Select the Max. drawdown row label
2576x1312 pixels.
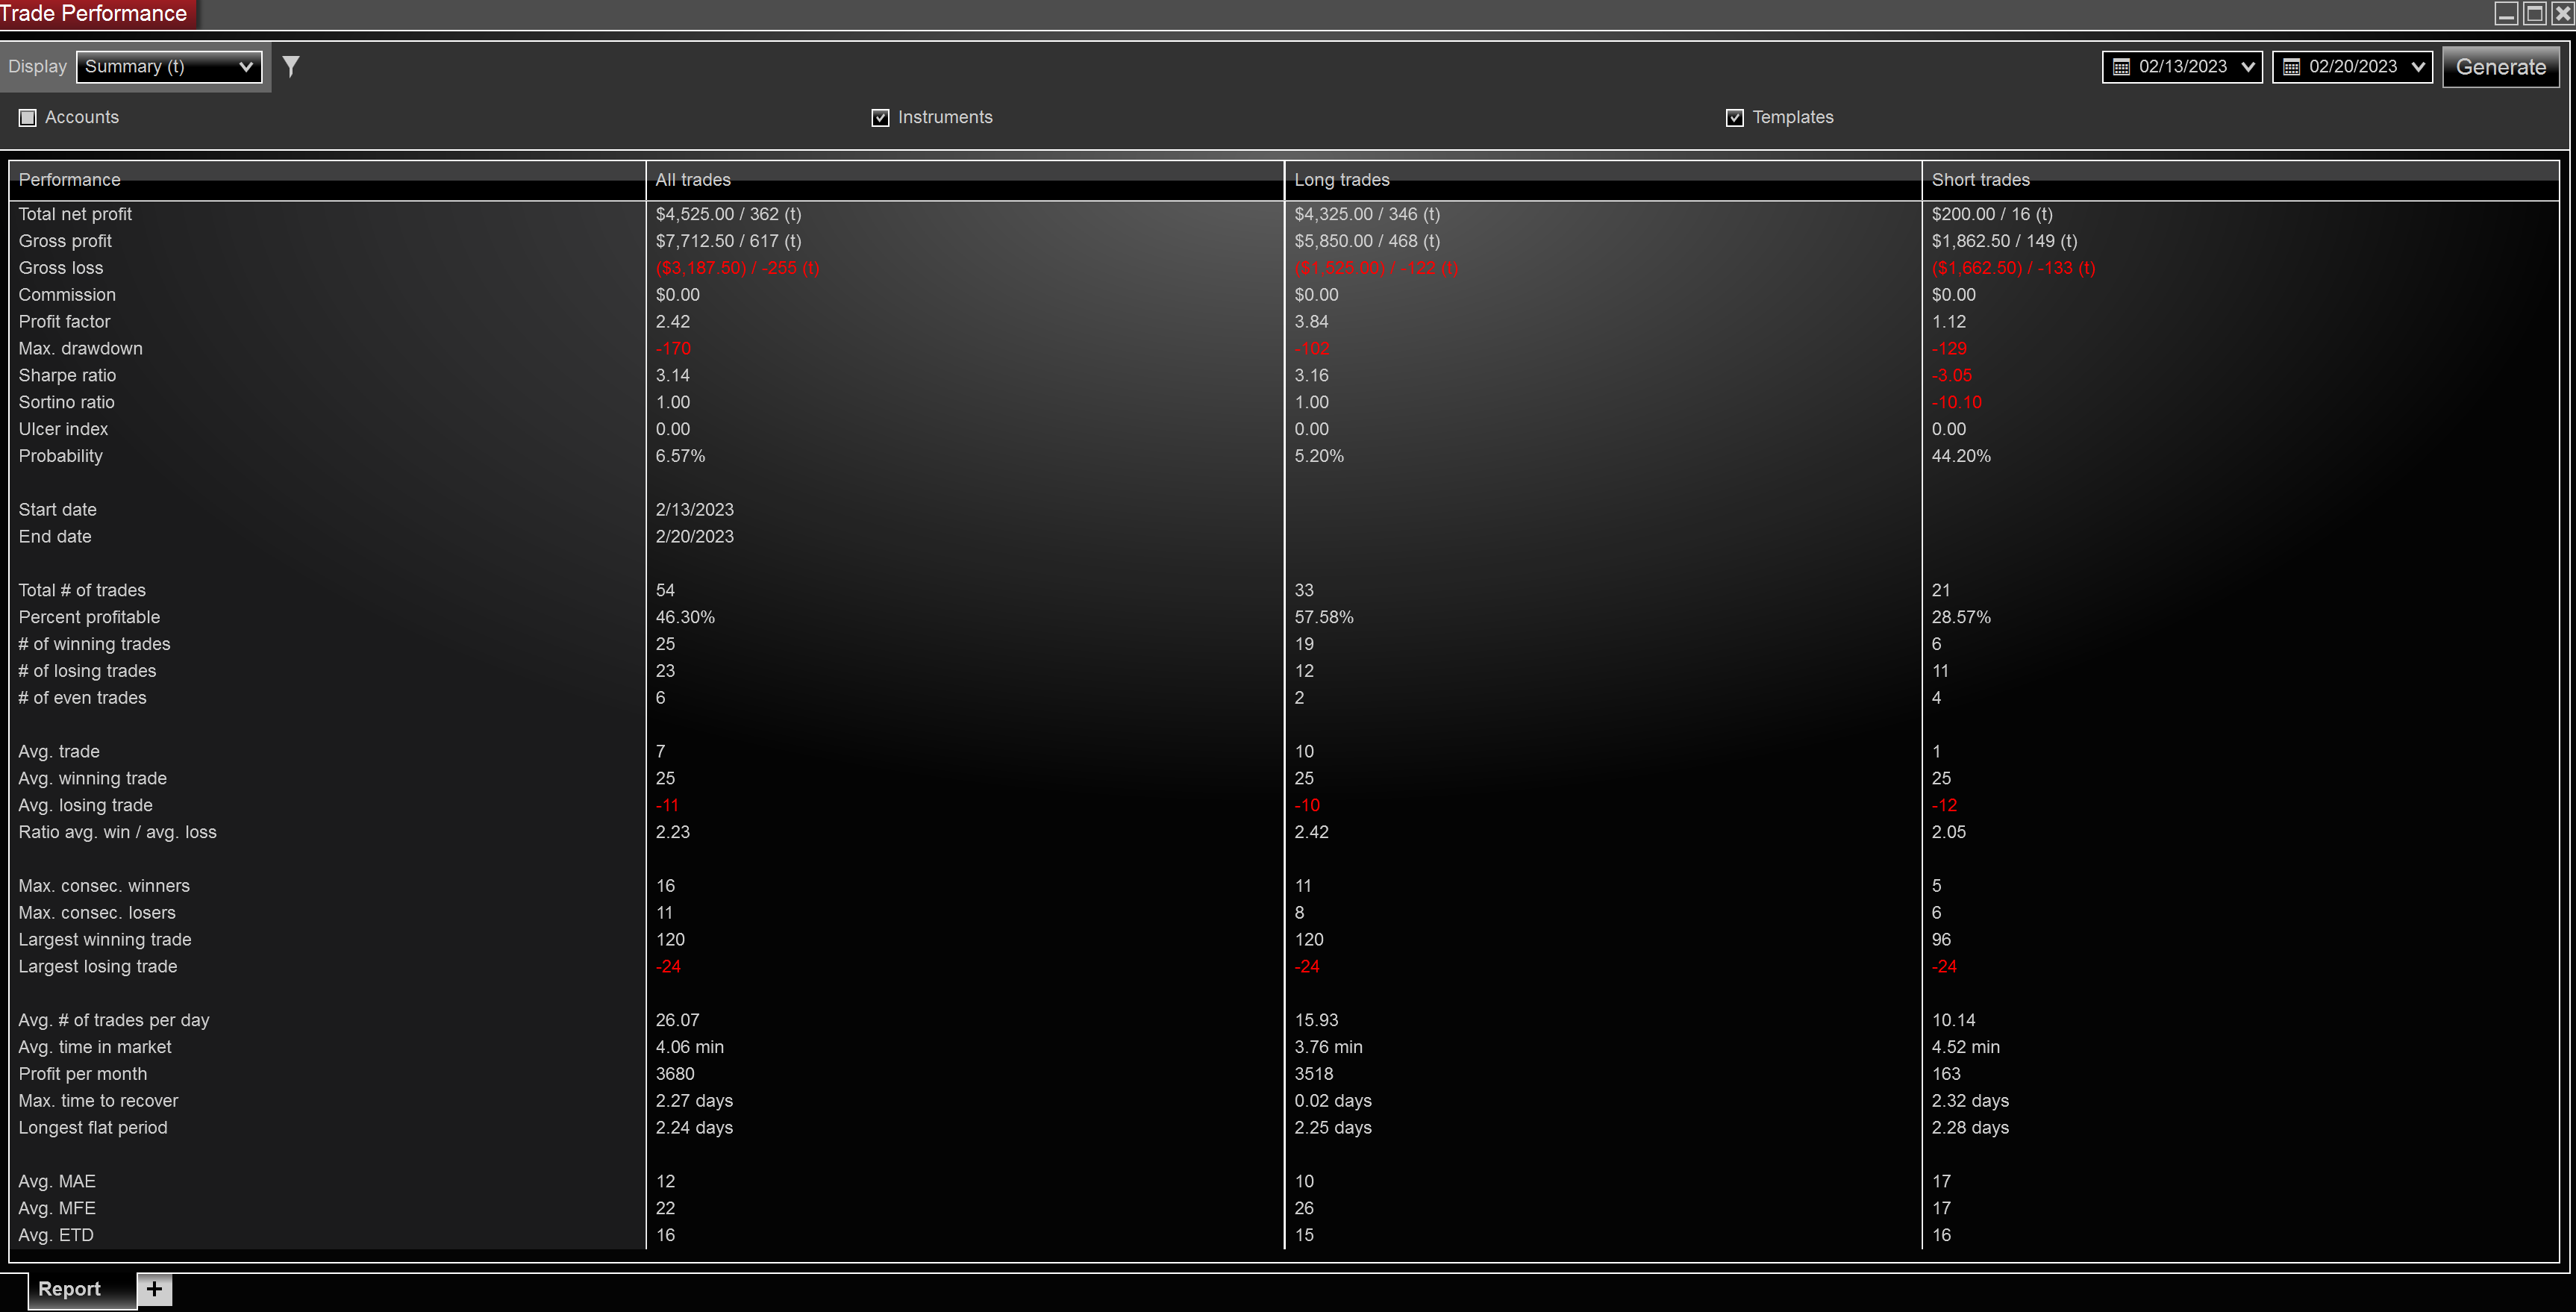[80, 349]
